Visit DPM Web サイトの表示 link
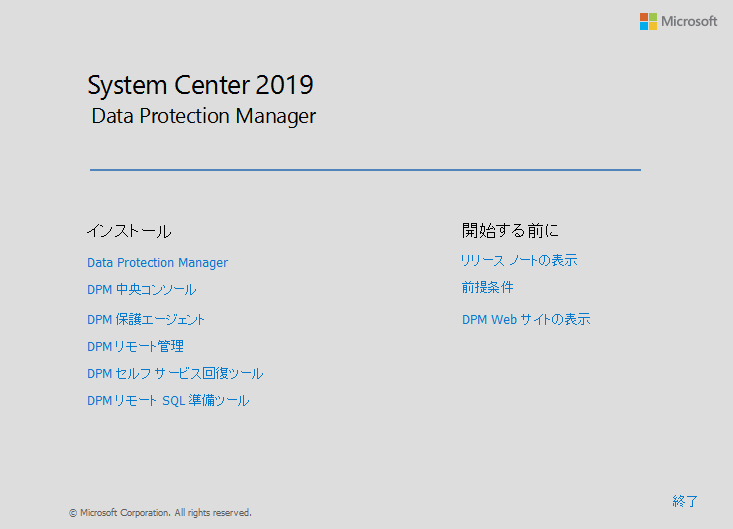This screenshot has height=529, width=733. coord(526,320)
